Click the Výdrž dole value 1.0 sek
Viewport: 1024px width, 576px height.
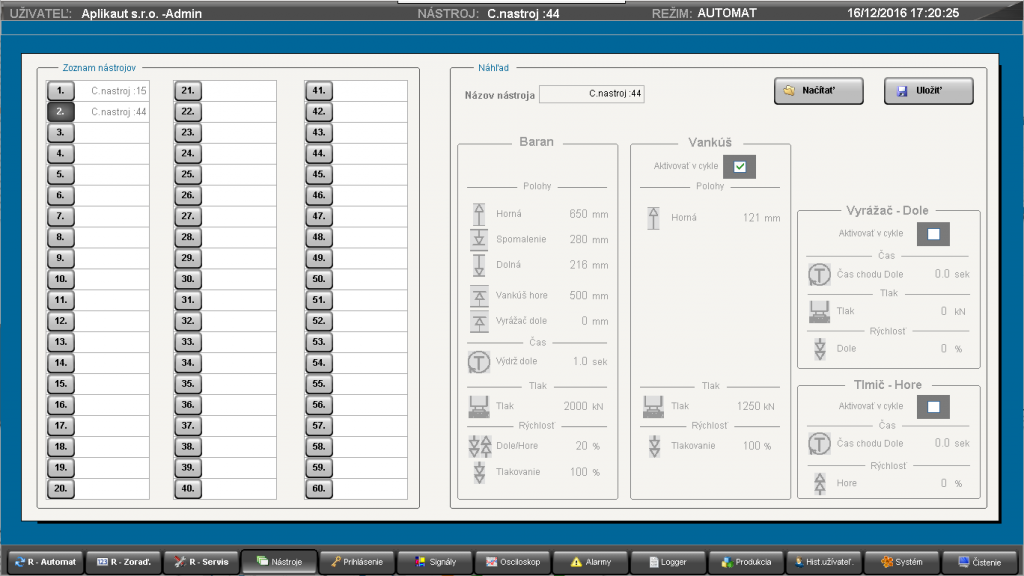click(x=590, y=362)
